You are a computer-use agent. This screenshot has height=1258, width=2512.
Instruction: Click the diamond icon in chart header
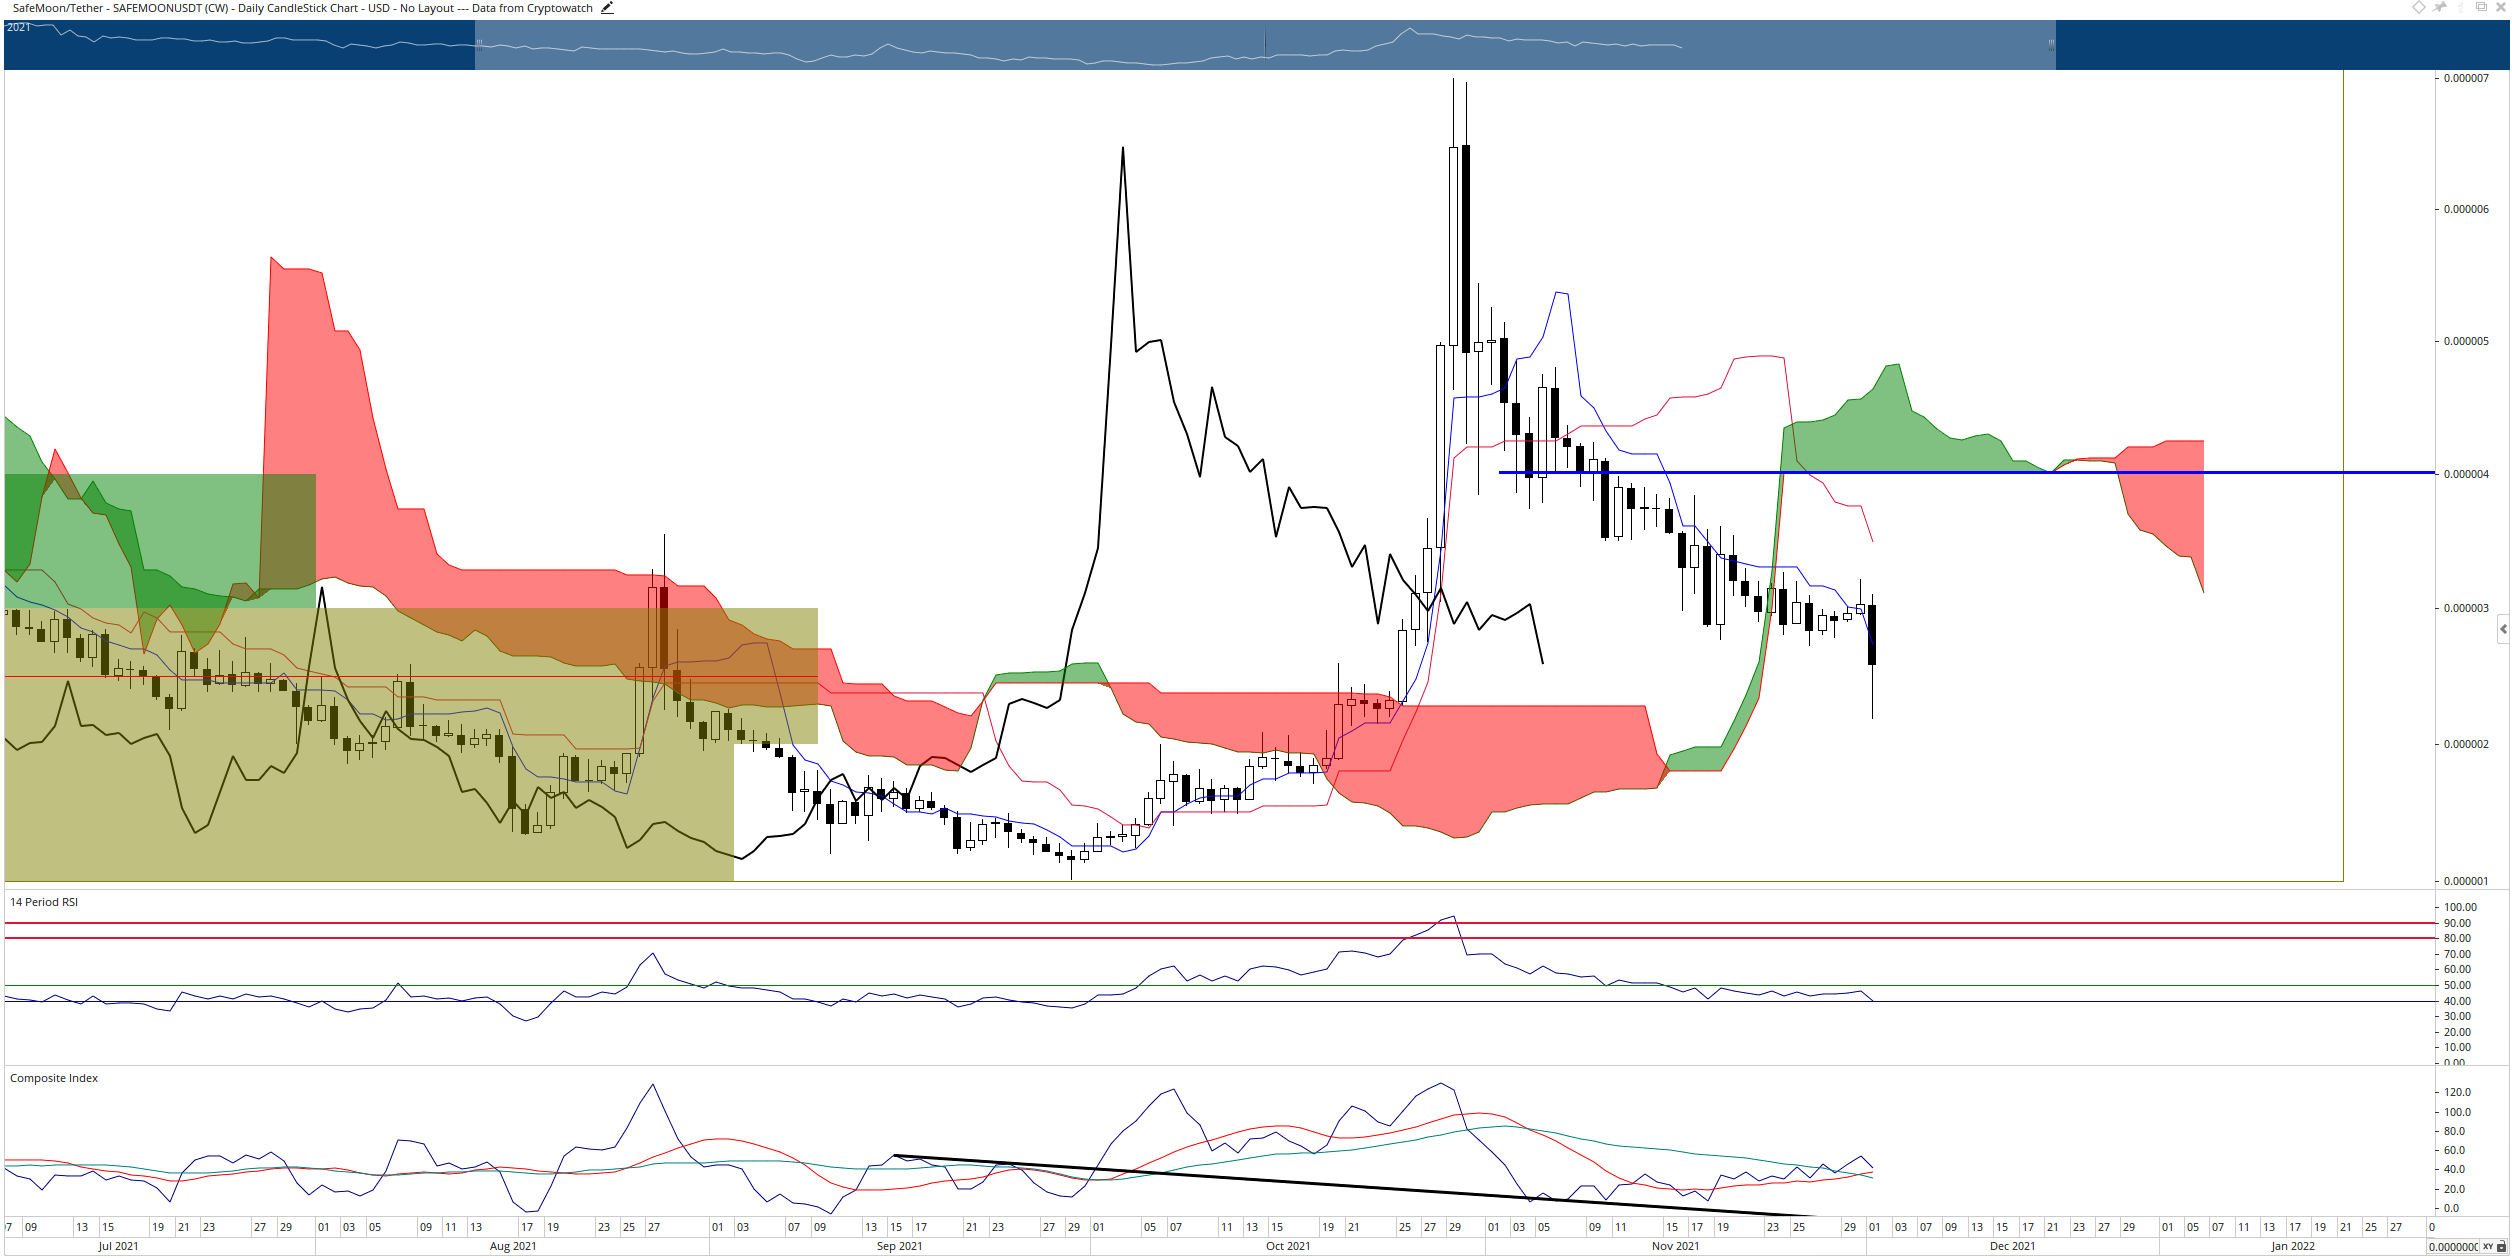2419,7
